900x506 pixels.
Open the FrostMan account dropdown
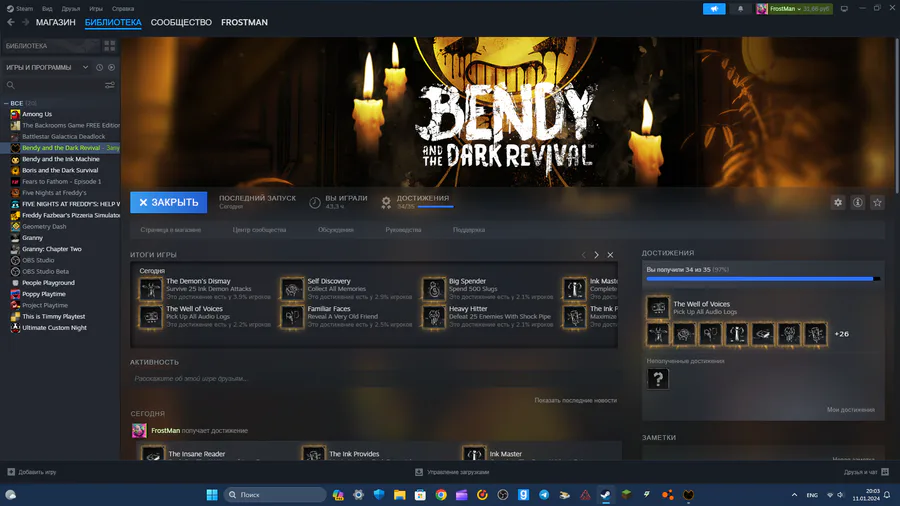click(794, 9)
